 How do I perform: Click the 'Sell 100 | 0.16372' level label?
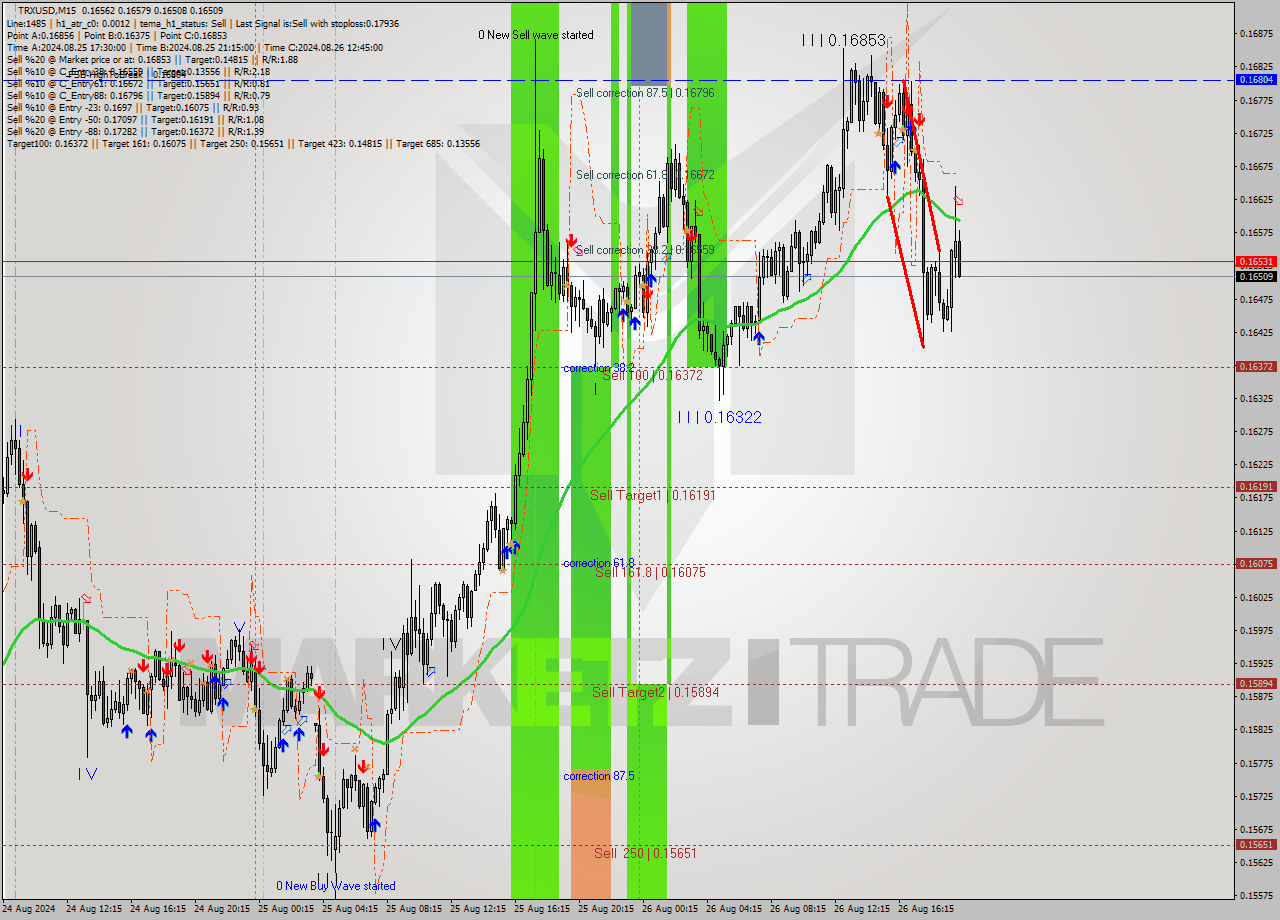click(x=652, y=375)
